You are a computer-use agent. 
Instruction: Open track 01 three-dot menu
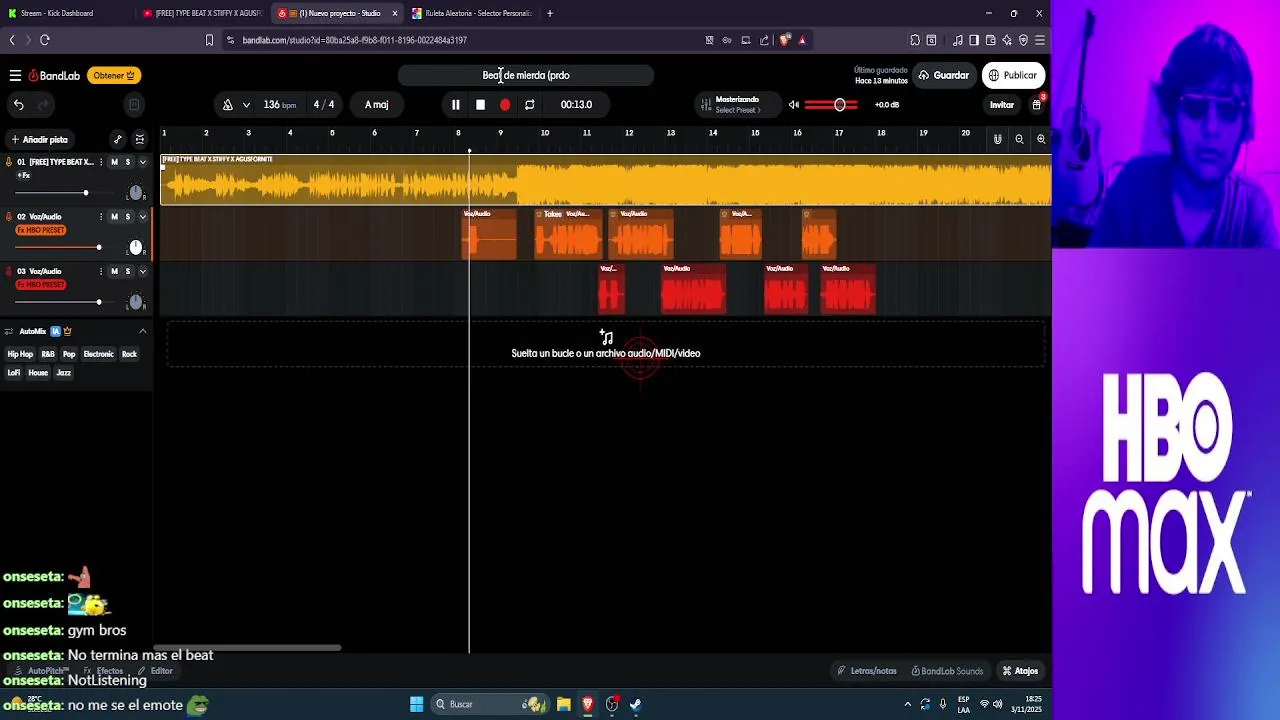coord(100,162)
